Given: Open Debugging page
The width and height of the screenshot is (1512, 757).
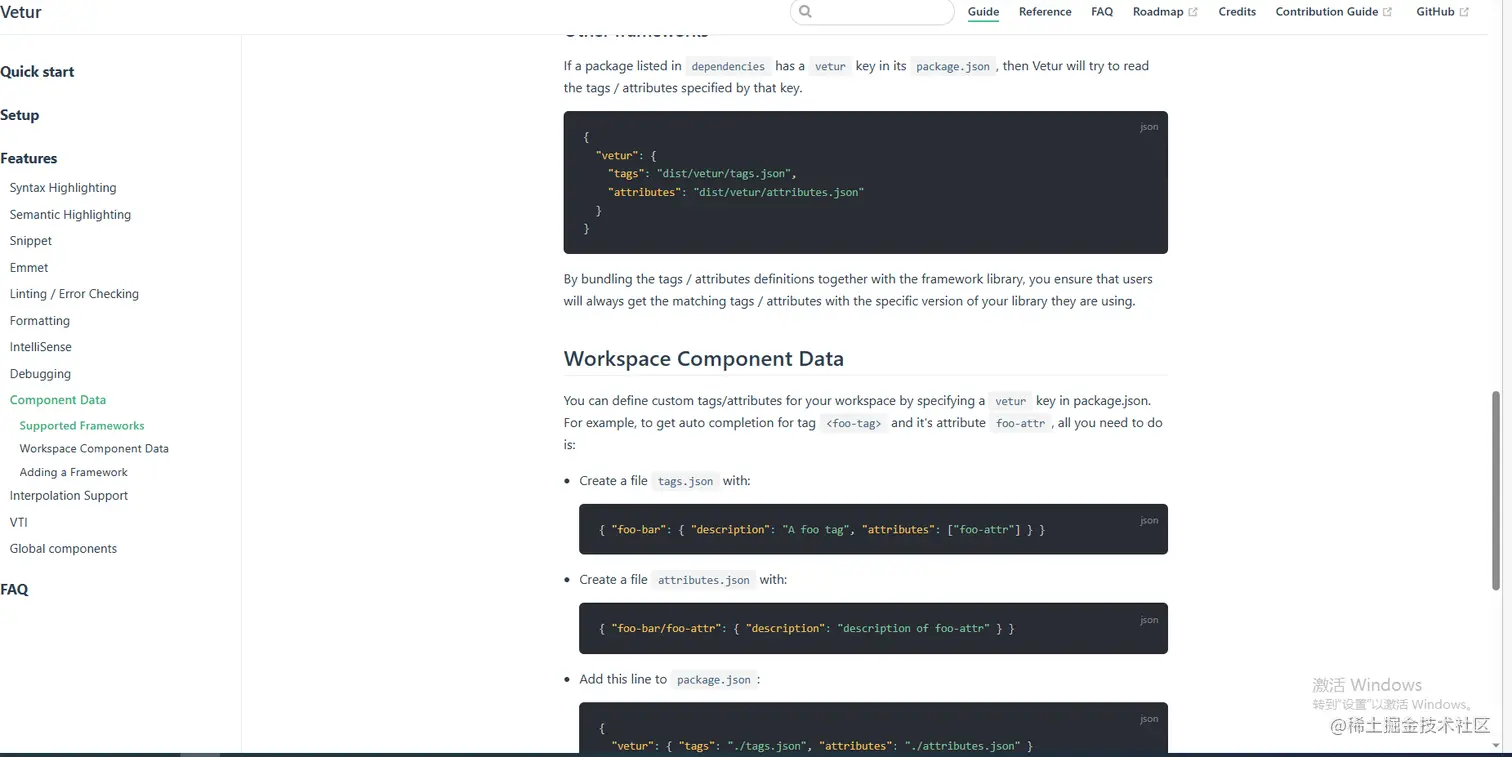Looking at the screenshot, I should (x=40, y=374).
